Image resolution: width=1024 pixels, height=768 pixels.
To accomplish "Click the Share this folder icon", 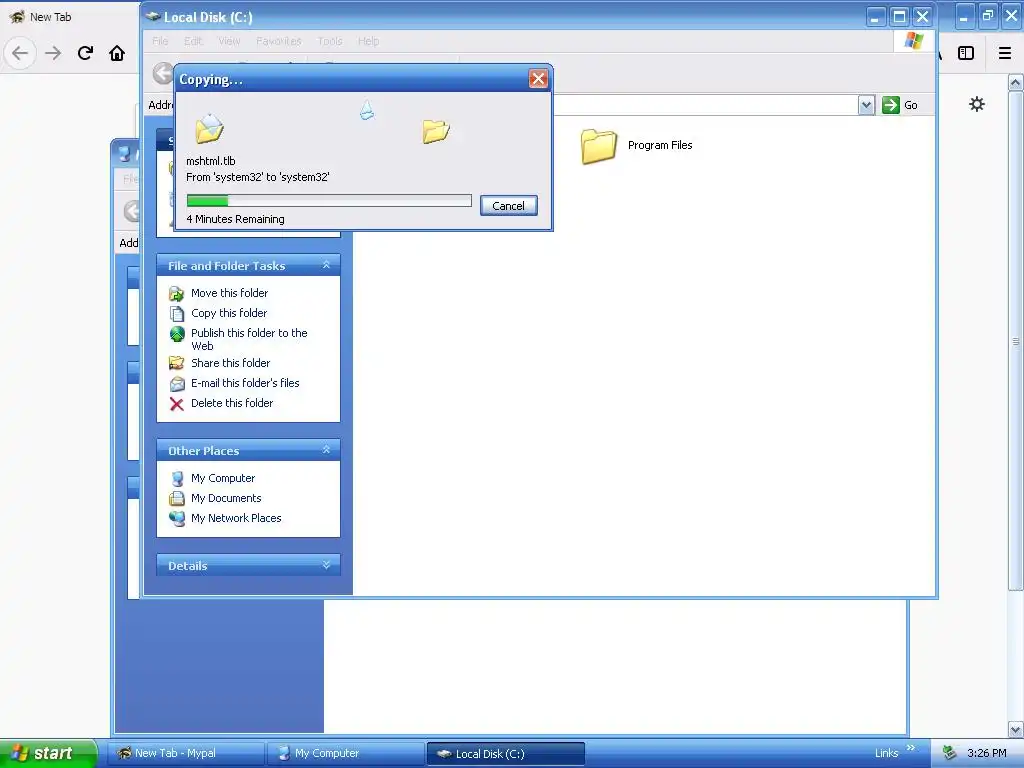I will point(176,363).
